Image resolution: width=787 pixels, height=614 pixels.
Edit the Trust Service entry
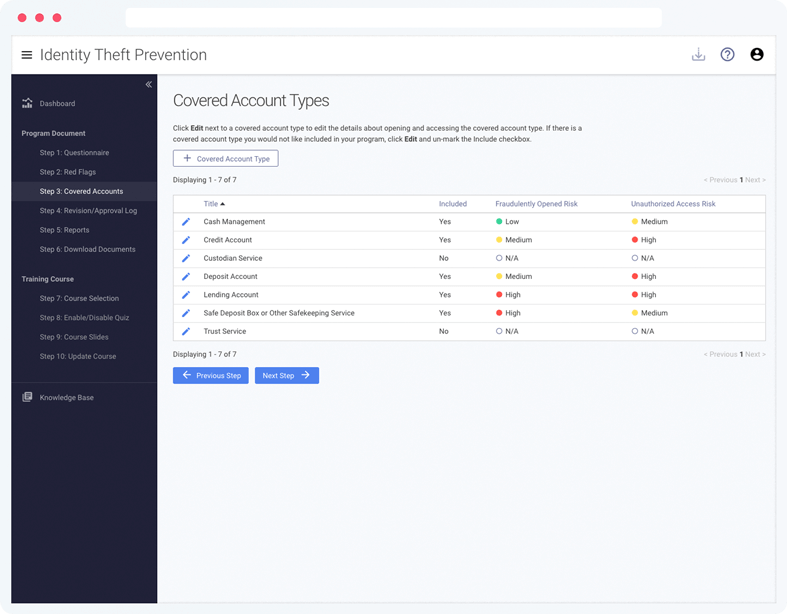[x=186, y=332]
